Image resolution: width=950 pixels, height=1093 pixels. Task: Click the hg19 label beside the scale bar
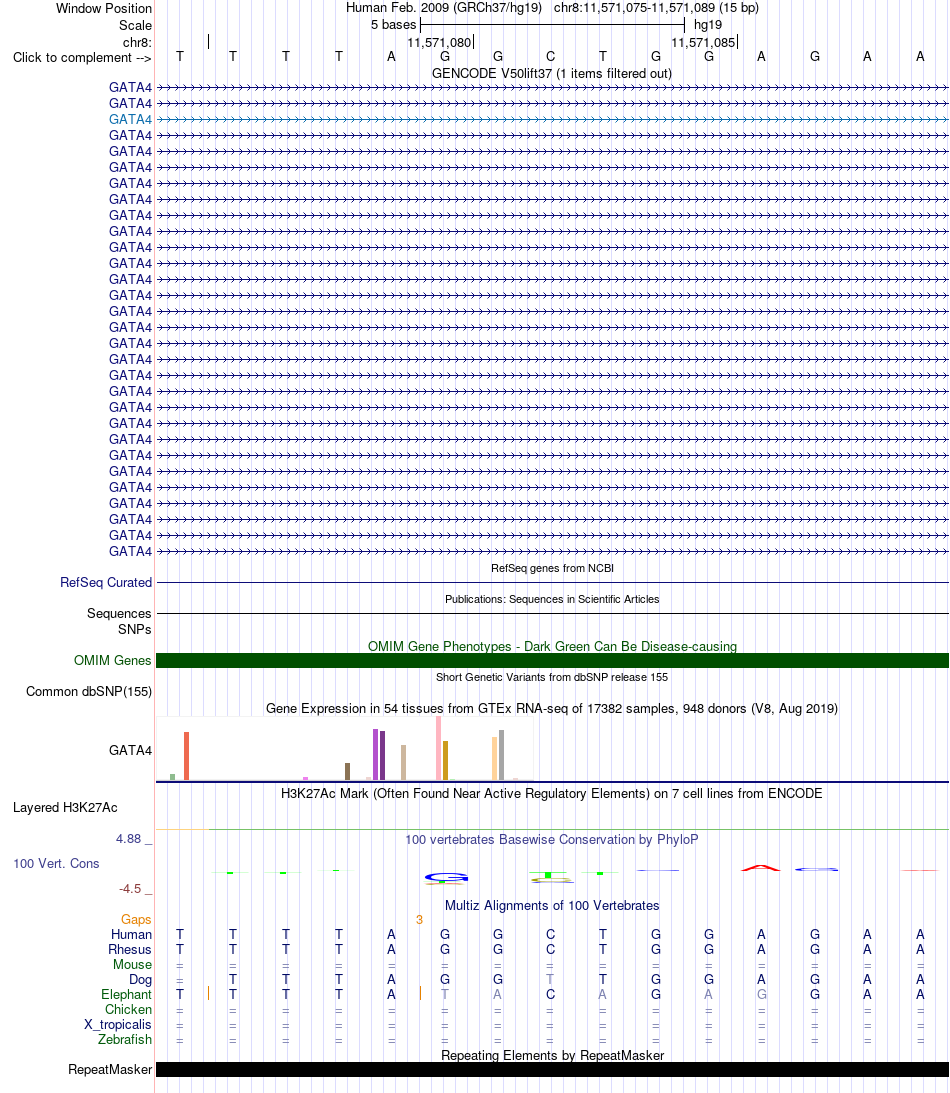click(707, 25)
